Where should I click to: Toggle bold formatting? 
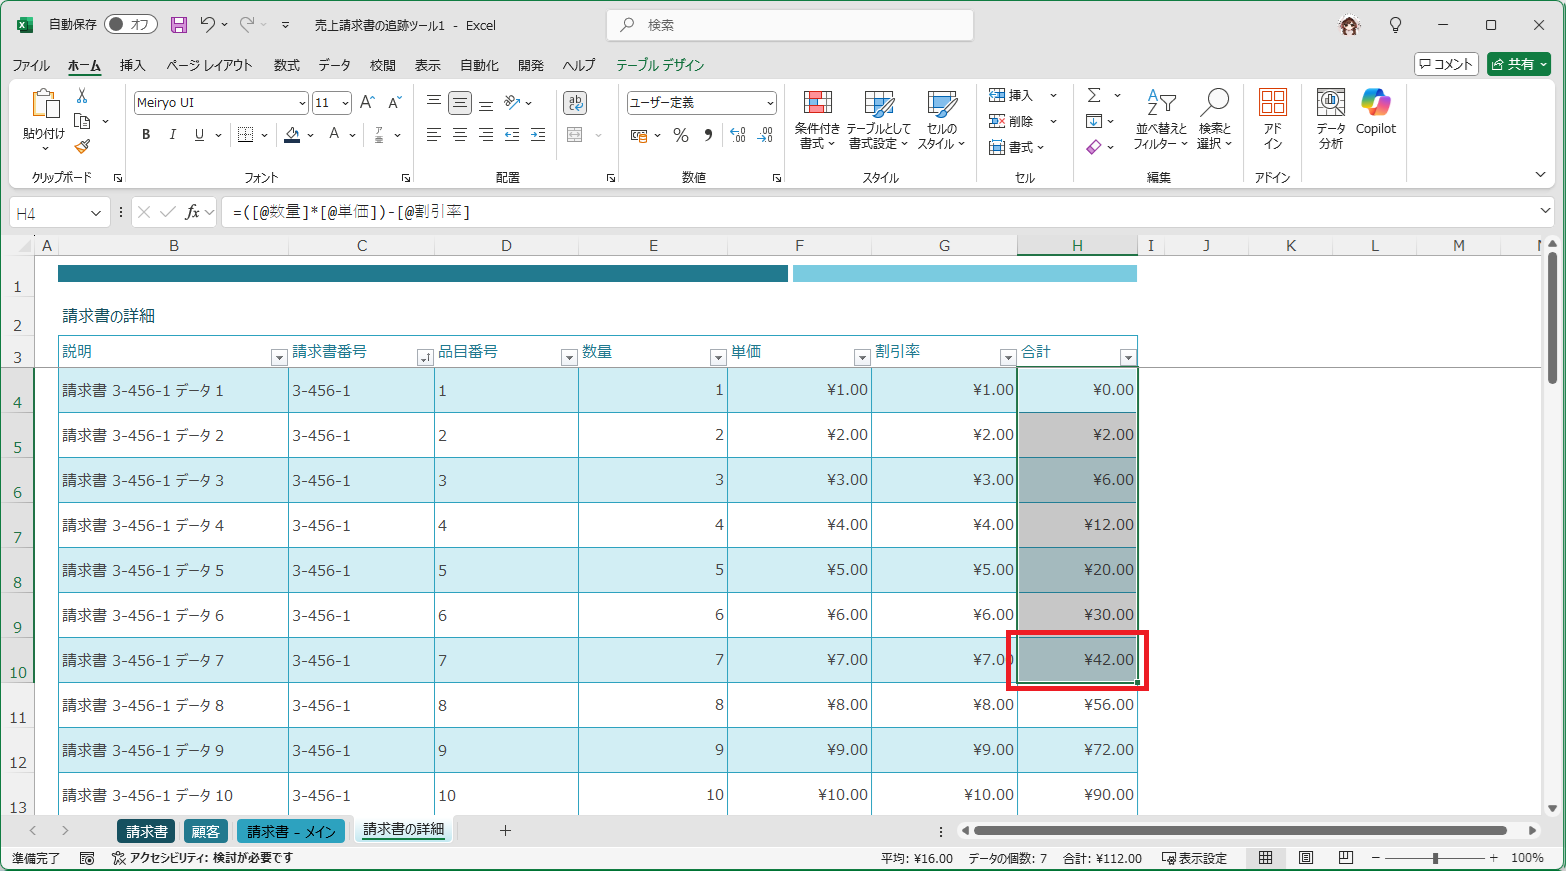point(146,135)
